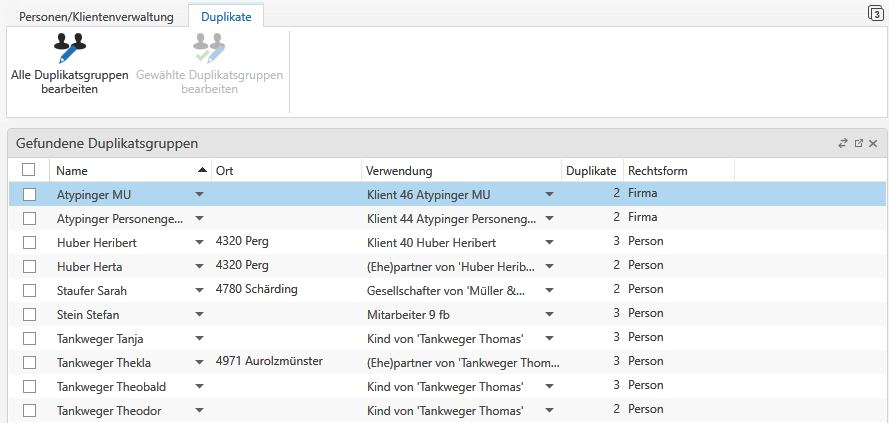Screen dimensions: 889x423
Task: Click Alle Duplikatsgruppen bearbeiten icon
Action: 69,48
